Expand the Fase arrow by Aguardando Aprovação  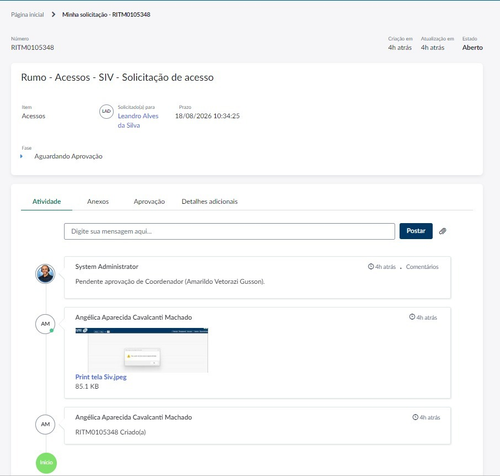(x=21, y=156)
